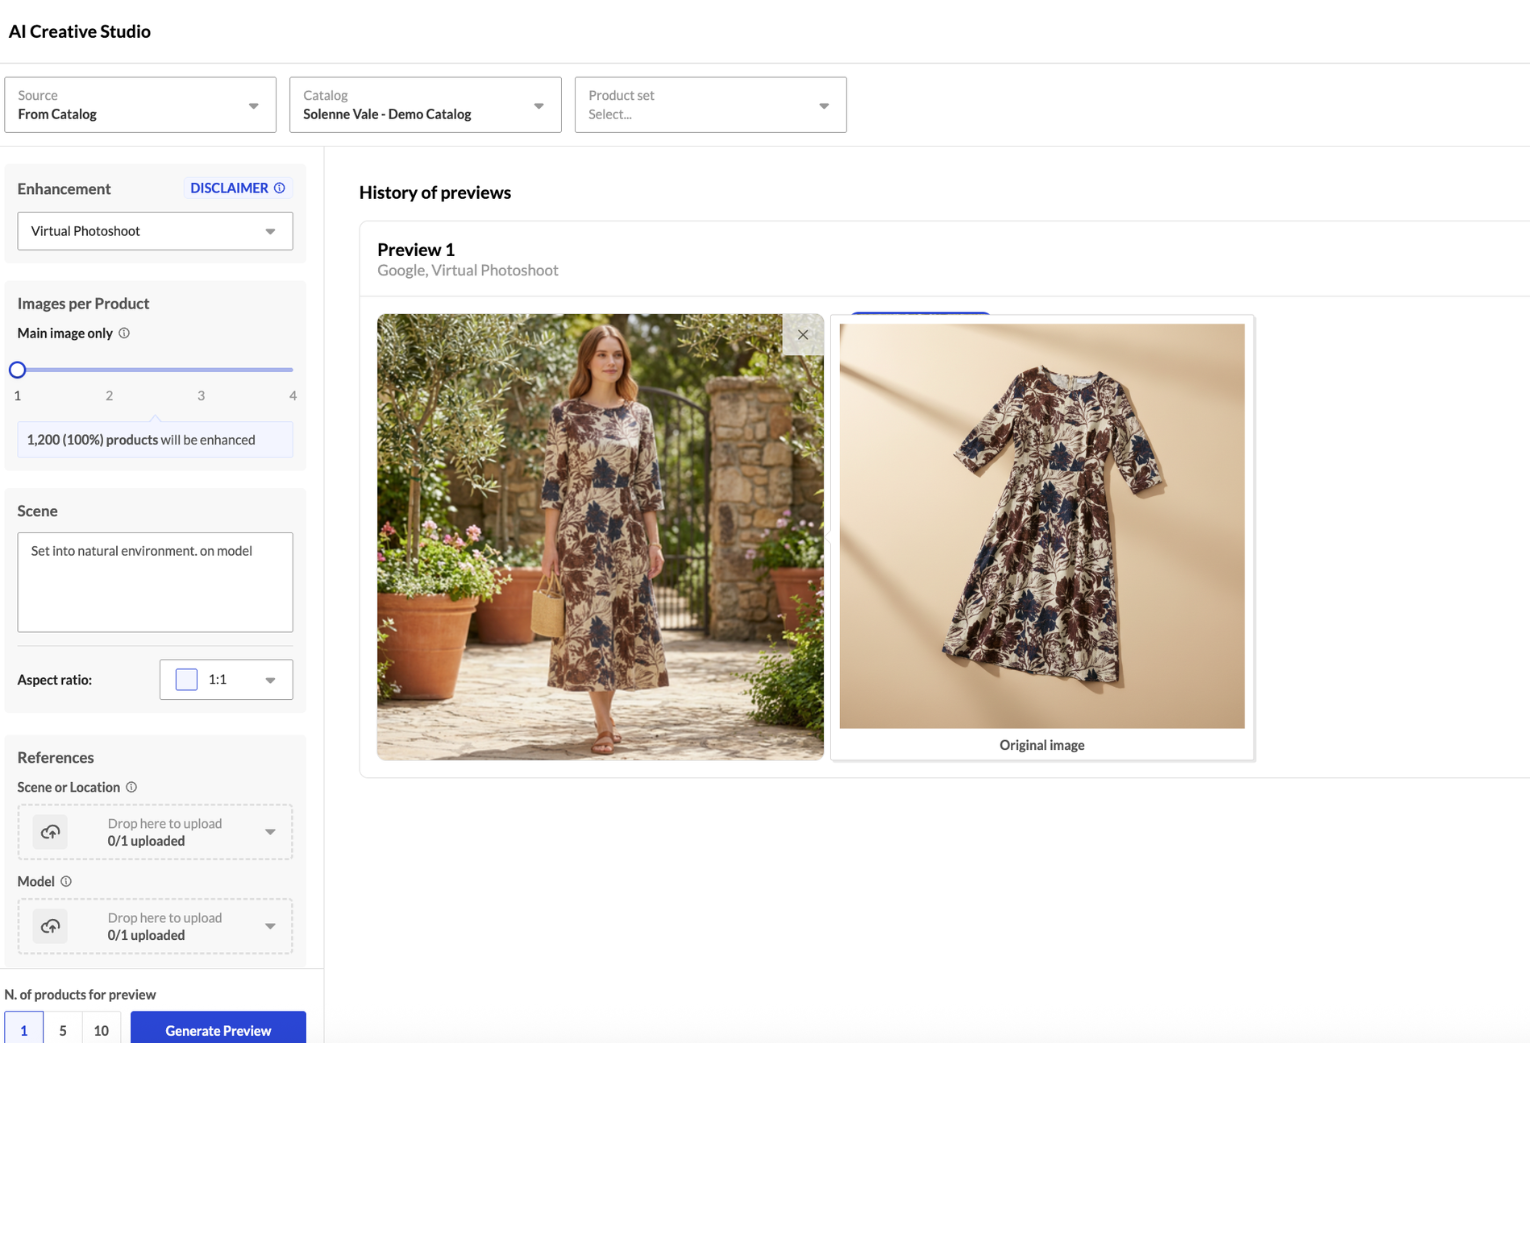Open the Disclaimer info icon
The width and height of the screenshot is (1530, 1243).
[280, 188]
